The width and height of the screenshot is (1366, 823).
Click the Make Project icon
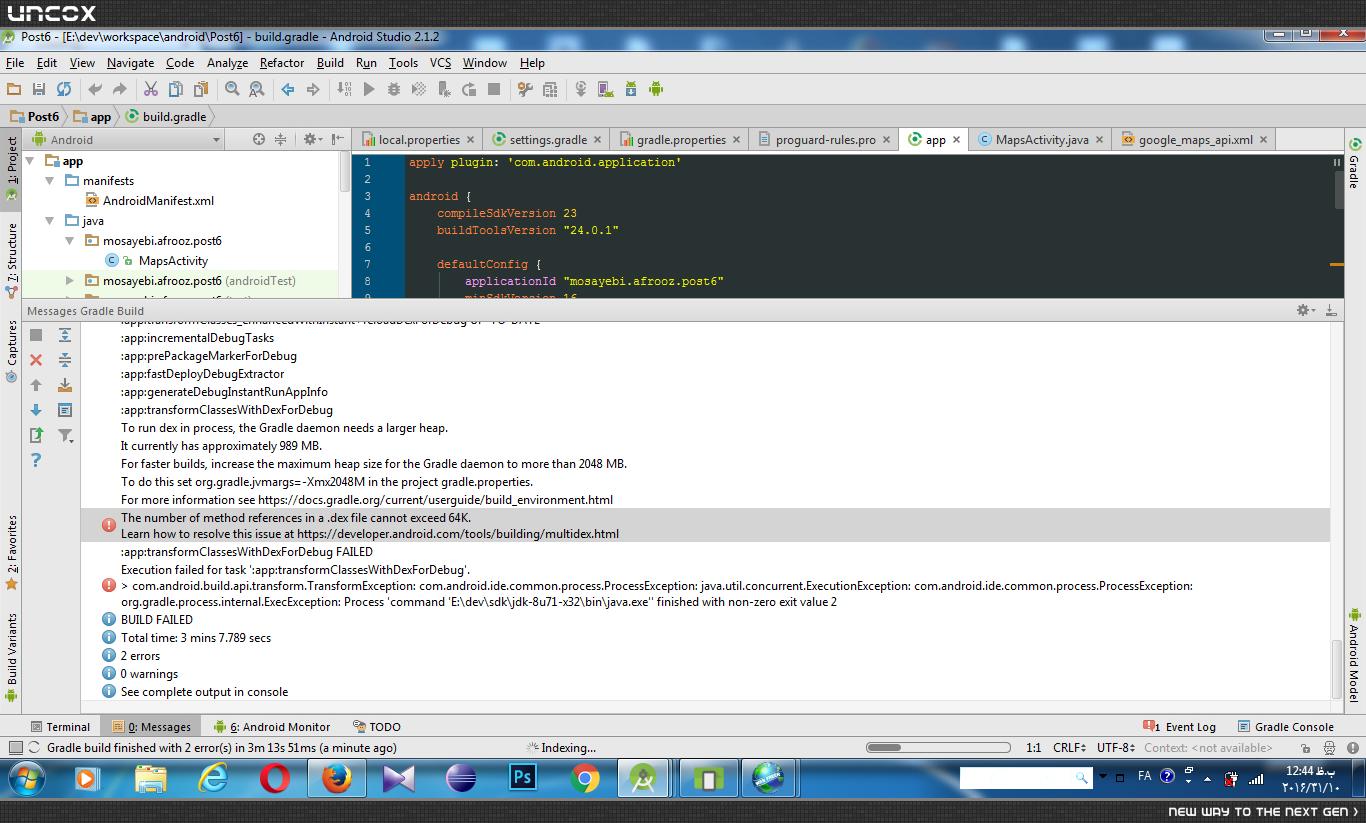coord(344,89)
